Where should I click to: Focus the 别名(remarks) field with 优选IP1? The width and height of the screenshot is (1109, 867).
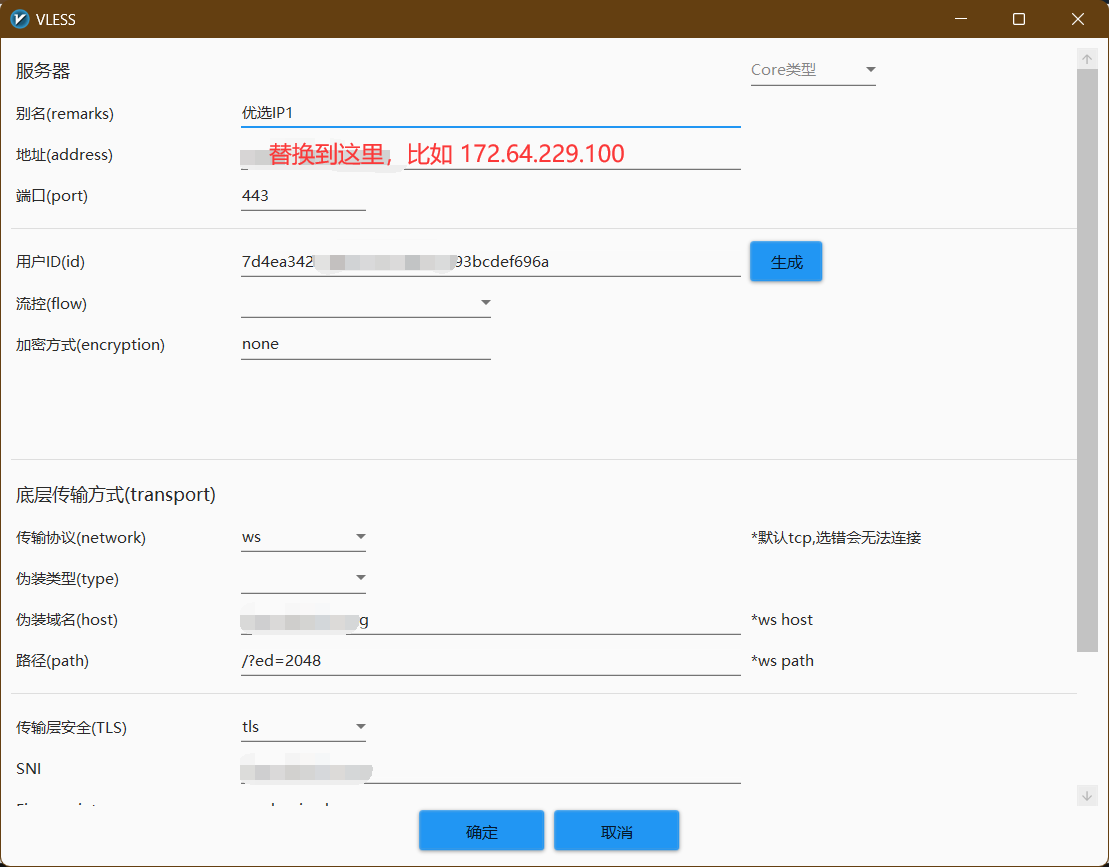491,113
